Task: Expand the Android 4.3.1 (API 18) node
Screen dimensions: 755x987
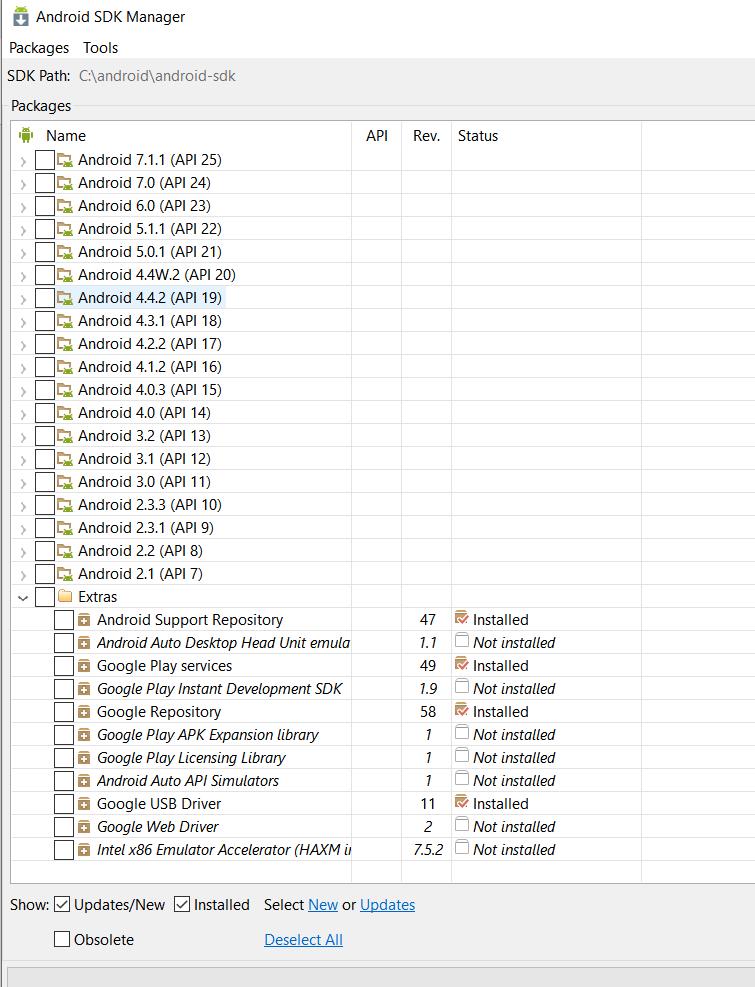Action: point(23,322)
